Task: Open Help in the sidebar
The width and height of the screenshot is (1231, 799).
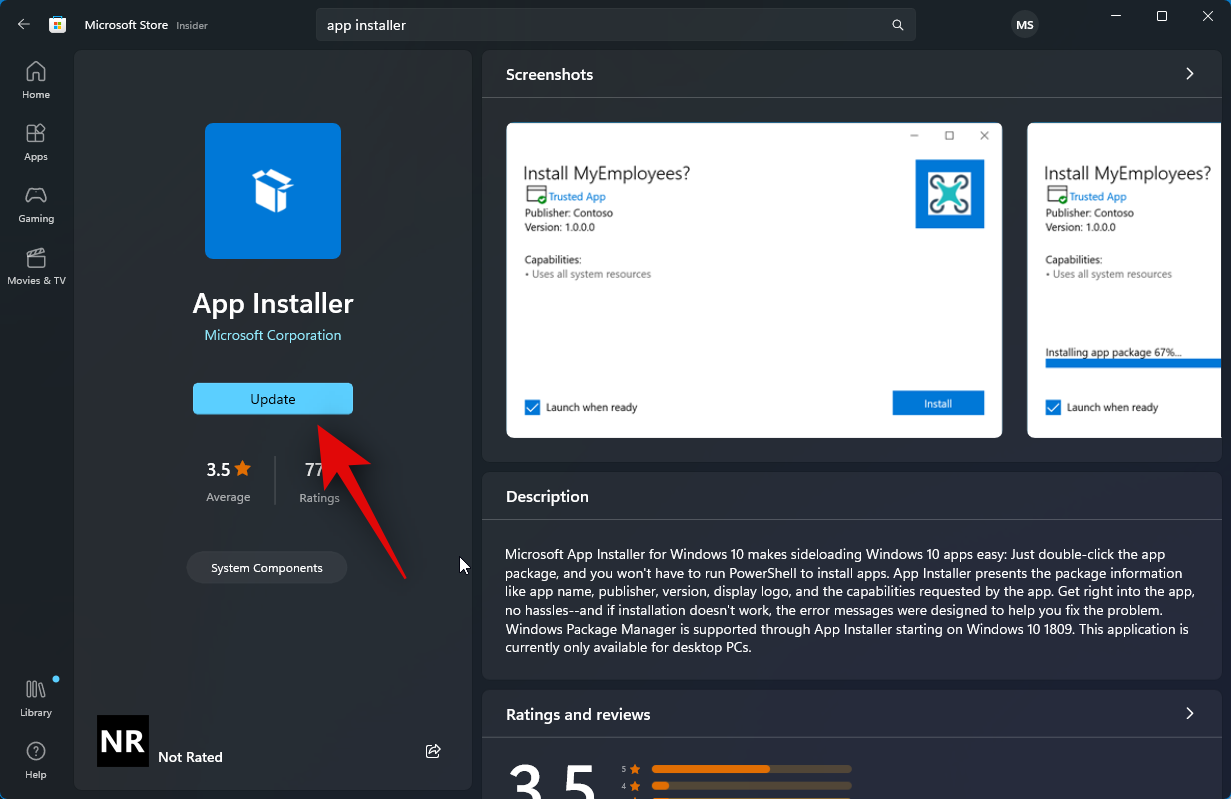Action: 36,760
